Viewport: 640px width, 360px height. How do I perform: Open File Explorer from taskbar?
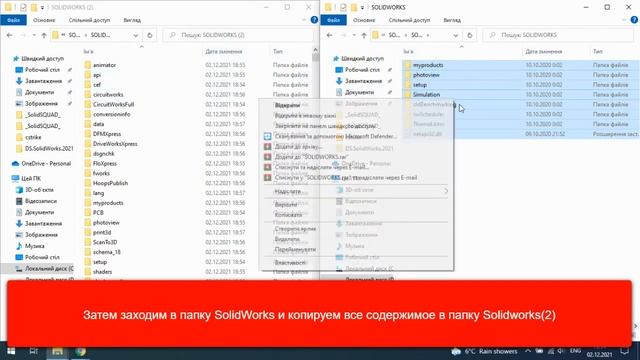pyautogui.click(x=57, y=351)
